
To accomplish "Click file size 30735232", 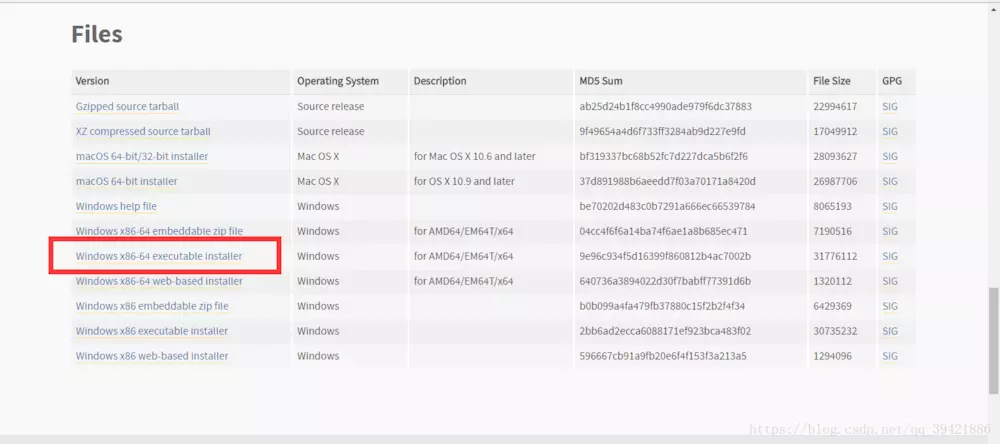I will pos(835,331).
